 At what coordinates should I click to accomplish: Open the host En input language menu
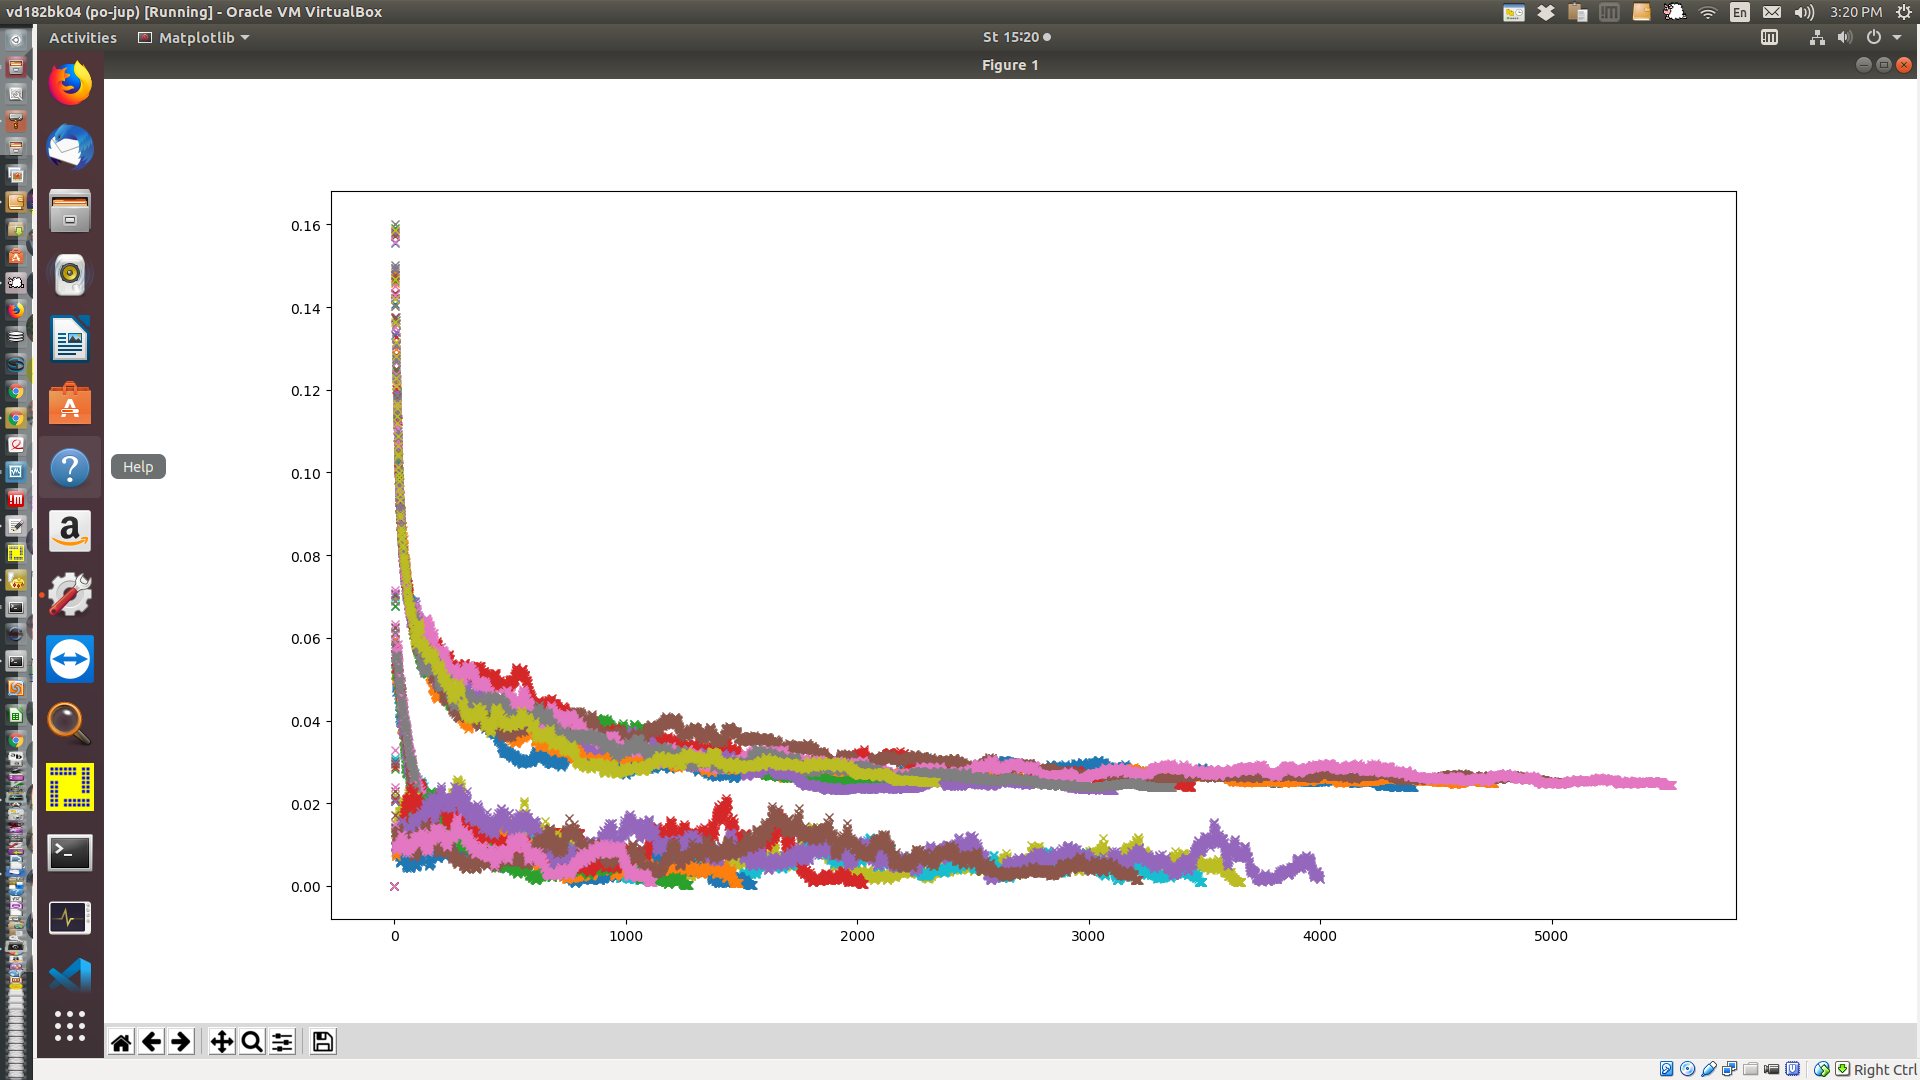tap(1740, 12)
